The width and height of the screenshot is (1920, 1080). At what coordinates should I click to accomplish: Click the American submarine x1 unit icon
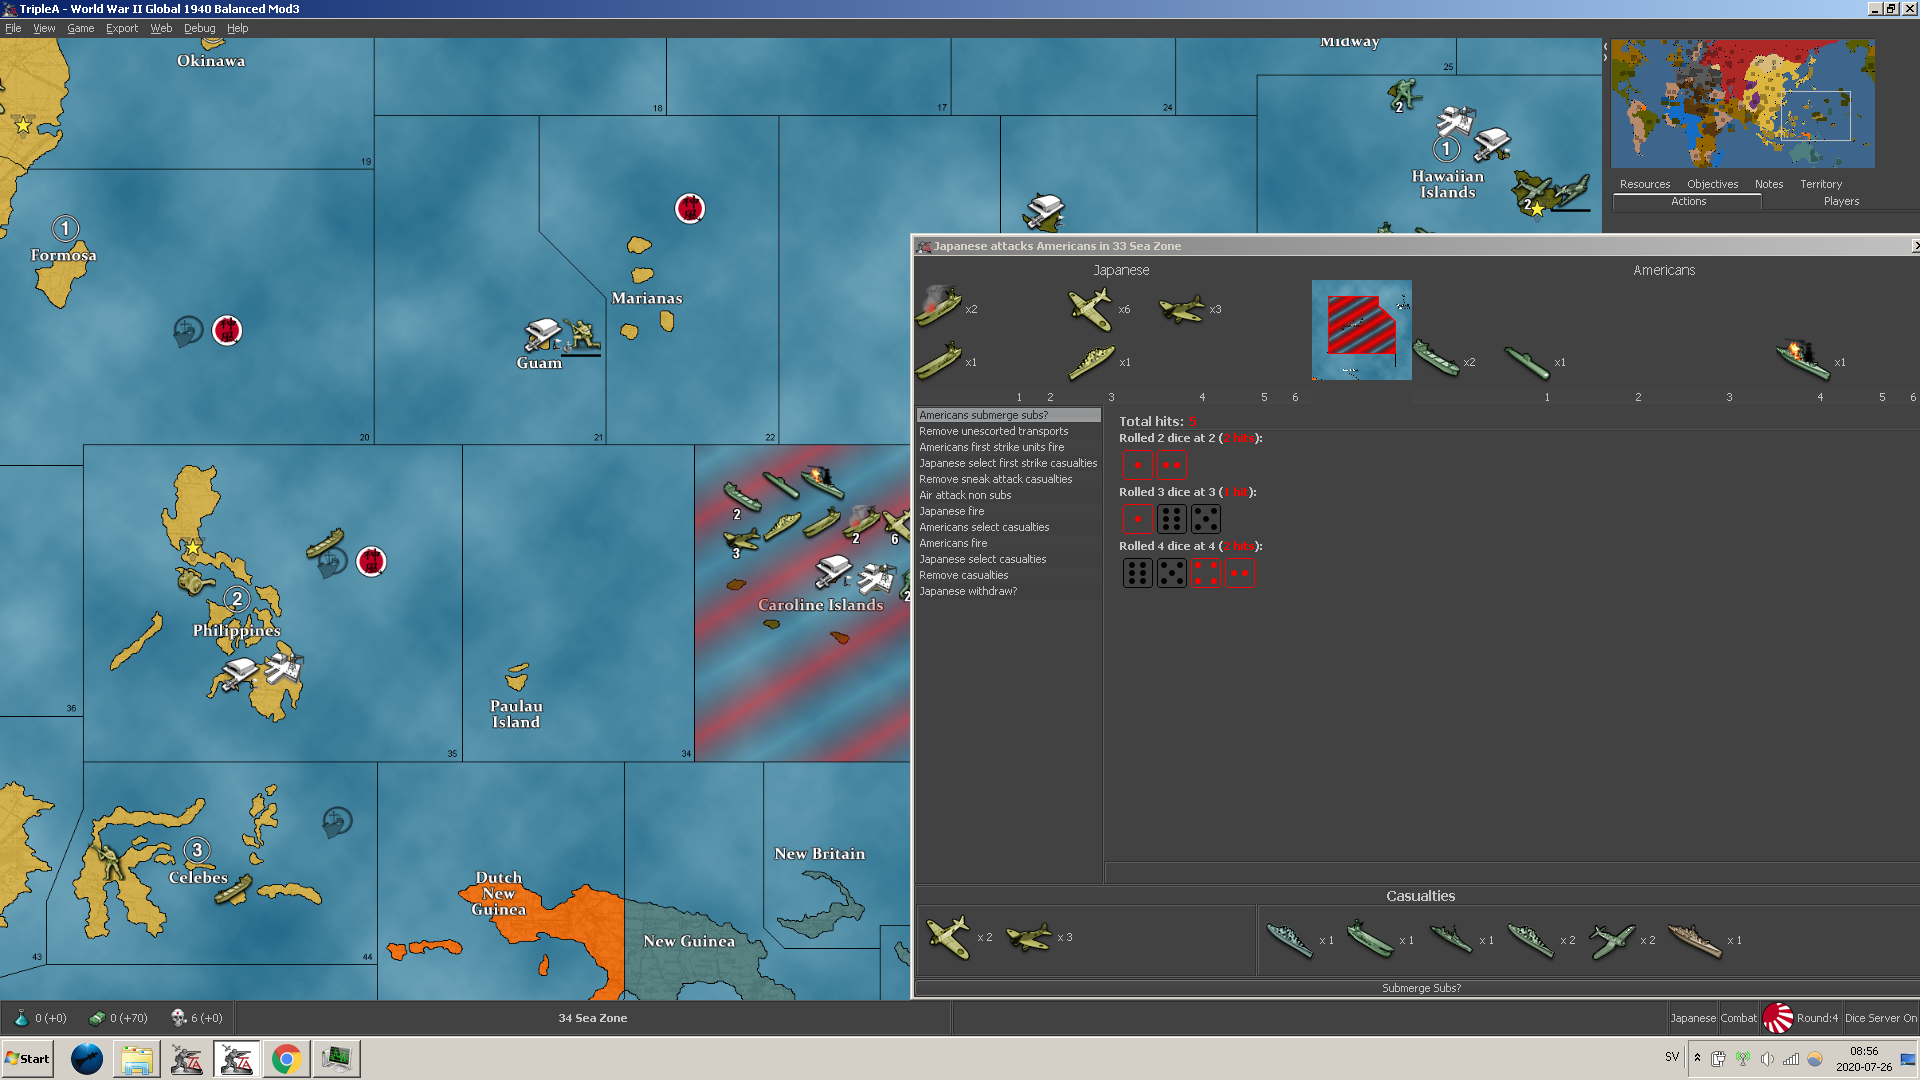(1527, 362)
